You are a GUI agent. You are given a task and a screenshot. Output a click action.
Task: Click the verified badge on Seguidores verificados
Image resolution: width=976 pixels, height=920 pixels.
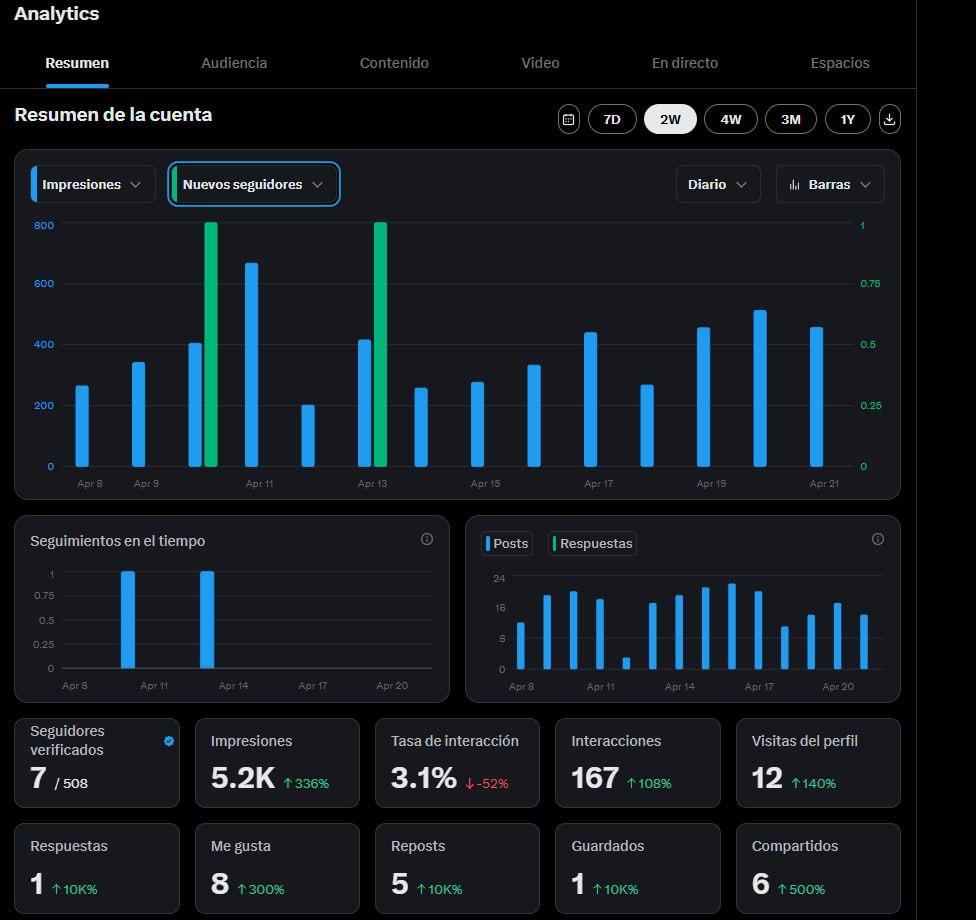(x=169, y=741)
